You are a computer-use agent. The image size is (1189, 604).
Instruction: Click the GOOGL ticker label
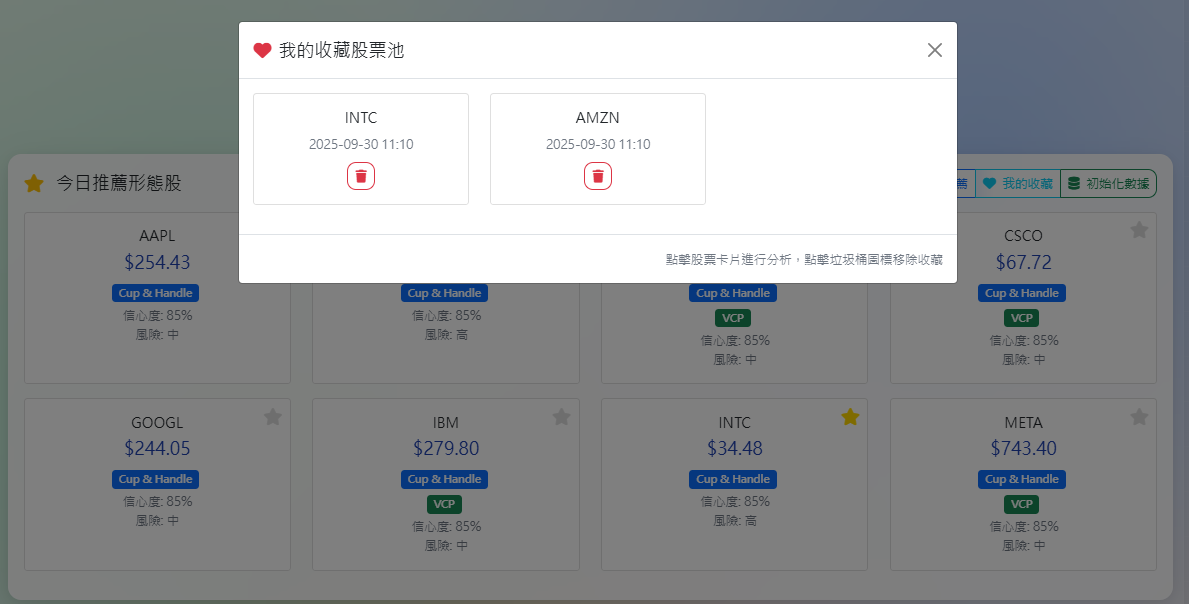[x=157, y=422]
